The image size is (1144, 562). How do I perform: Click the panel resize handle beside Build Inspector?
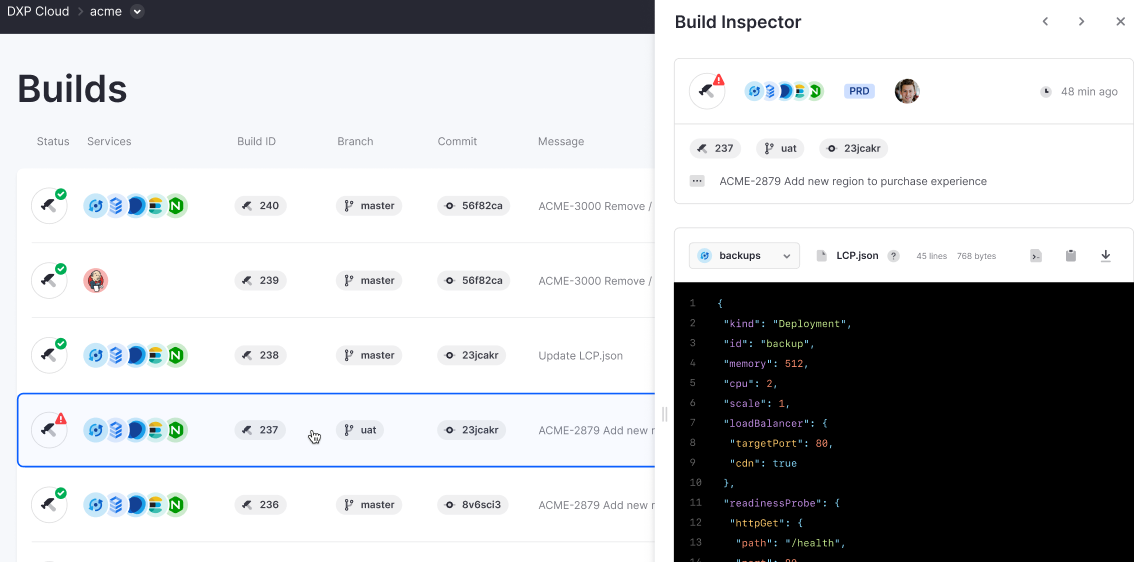click(x=663, y=414)
